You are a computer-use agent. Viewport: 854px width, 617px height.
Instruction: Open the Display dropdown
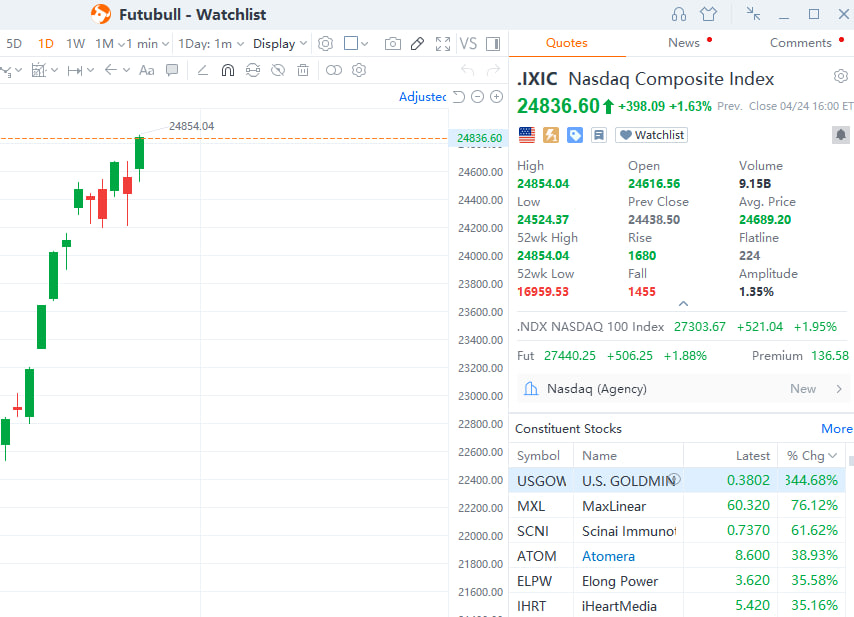[280, 44]
